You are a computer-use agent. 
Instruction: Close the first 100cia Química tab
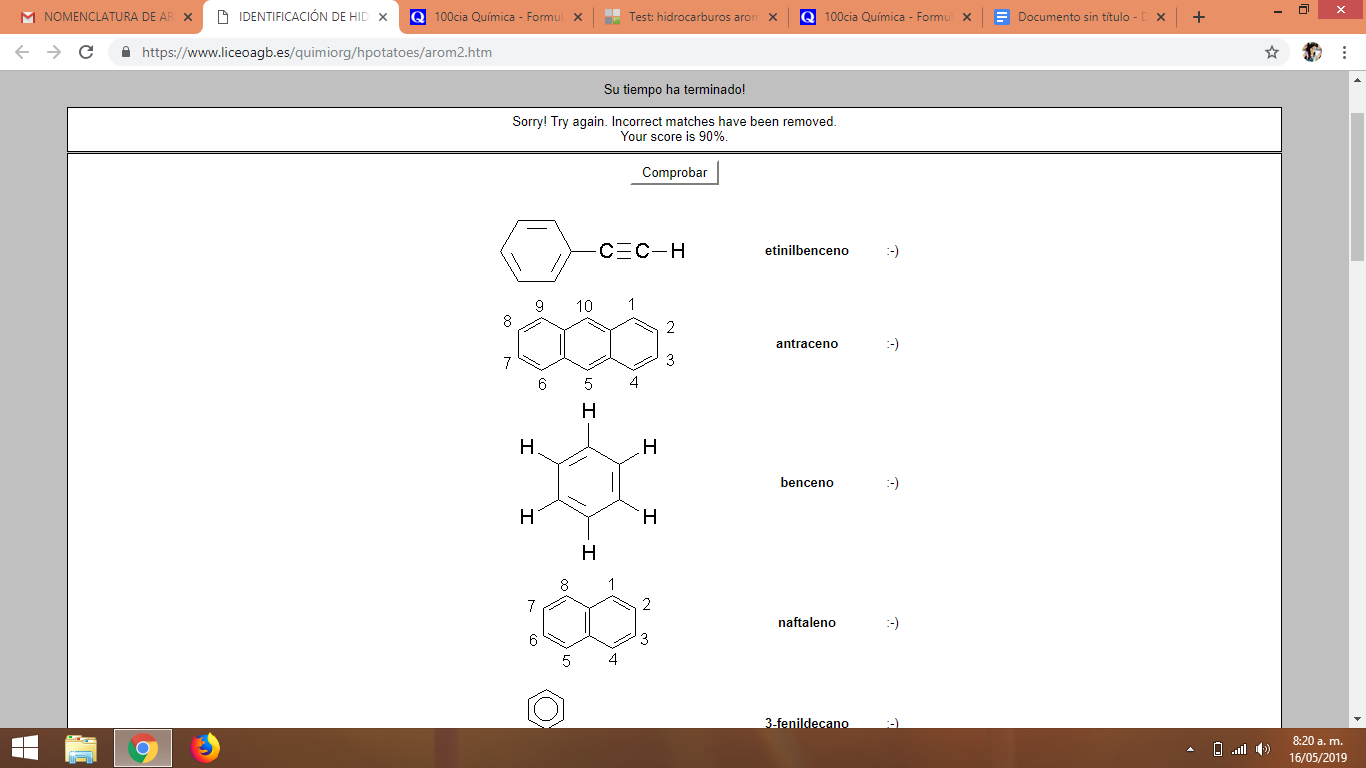pos(577,17)
